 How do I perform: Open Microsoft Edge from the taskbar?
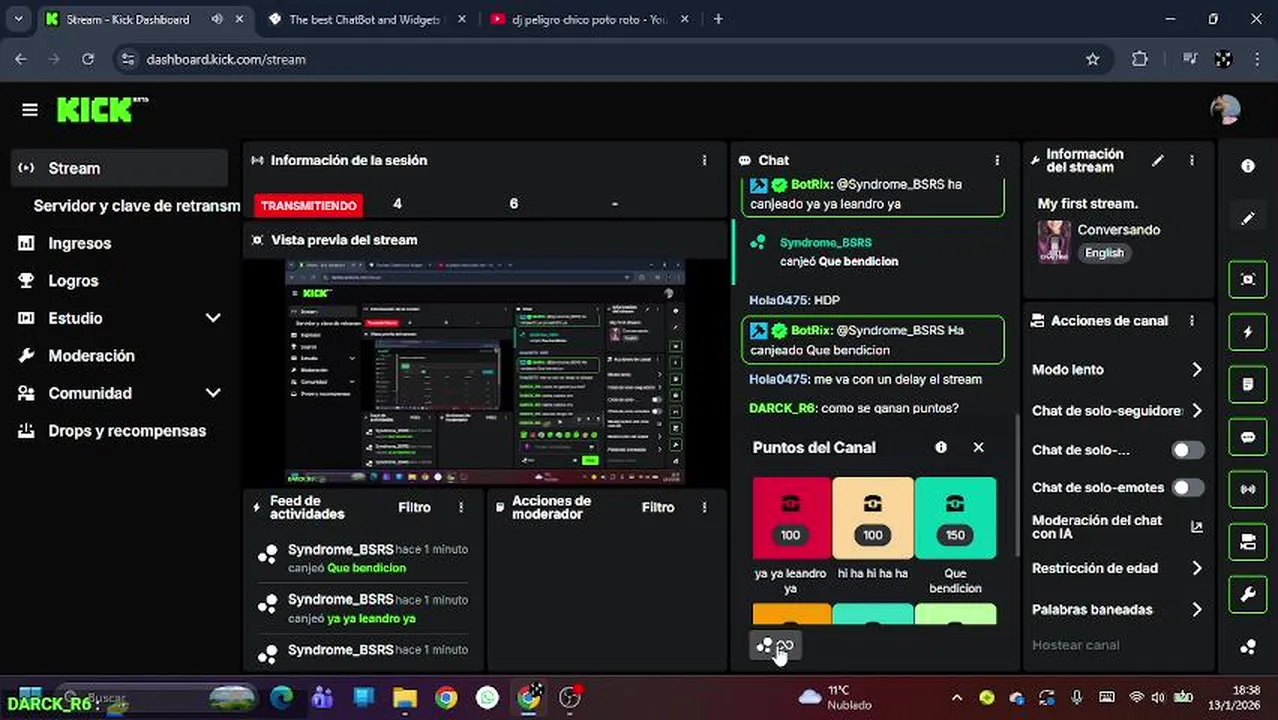pyautogui.click(x=282, y=697)
